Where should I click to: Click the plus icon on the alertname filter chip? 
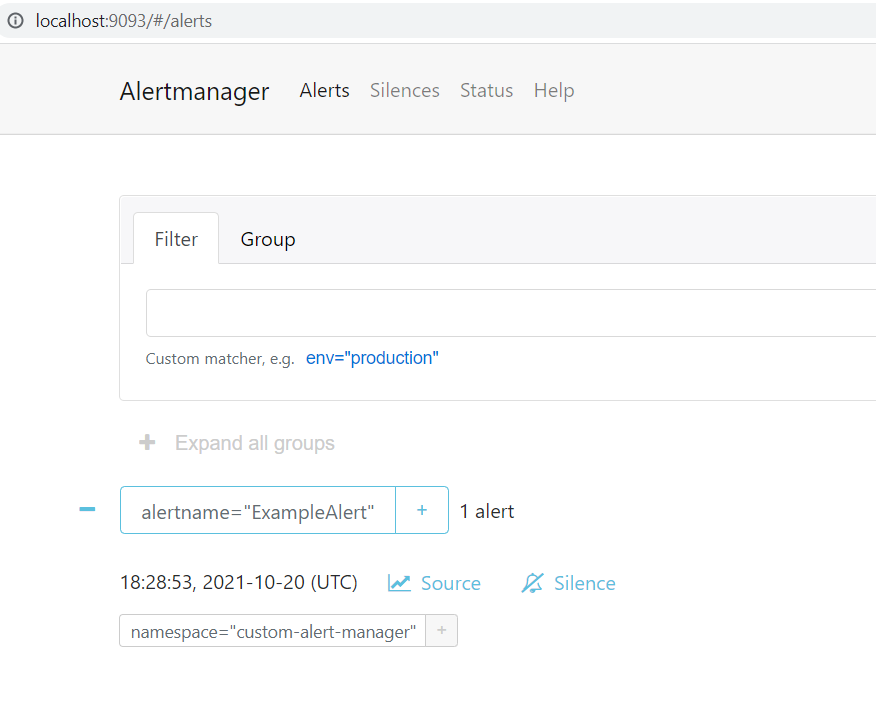point(421,510)
